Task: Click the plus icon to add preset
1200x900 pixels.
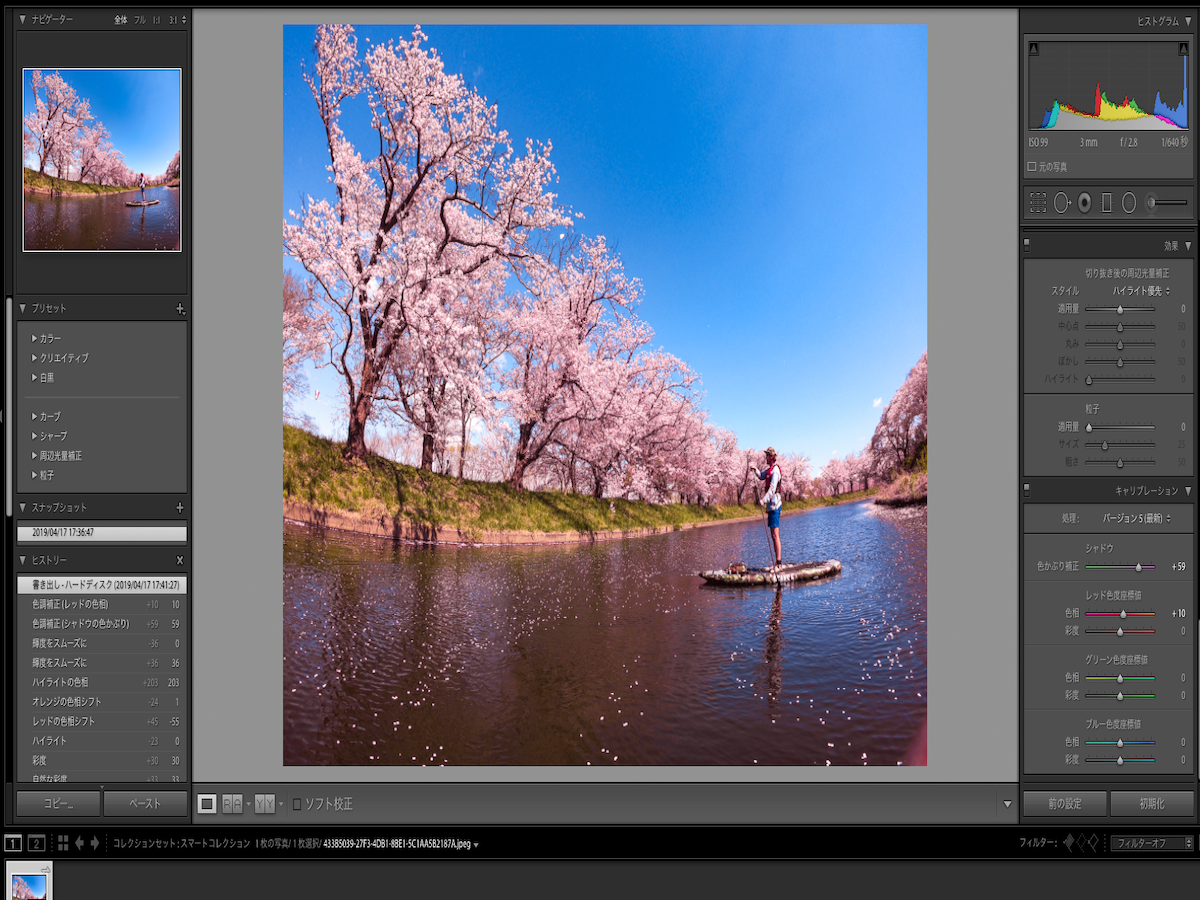Action: click(x=180, y=309)
